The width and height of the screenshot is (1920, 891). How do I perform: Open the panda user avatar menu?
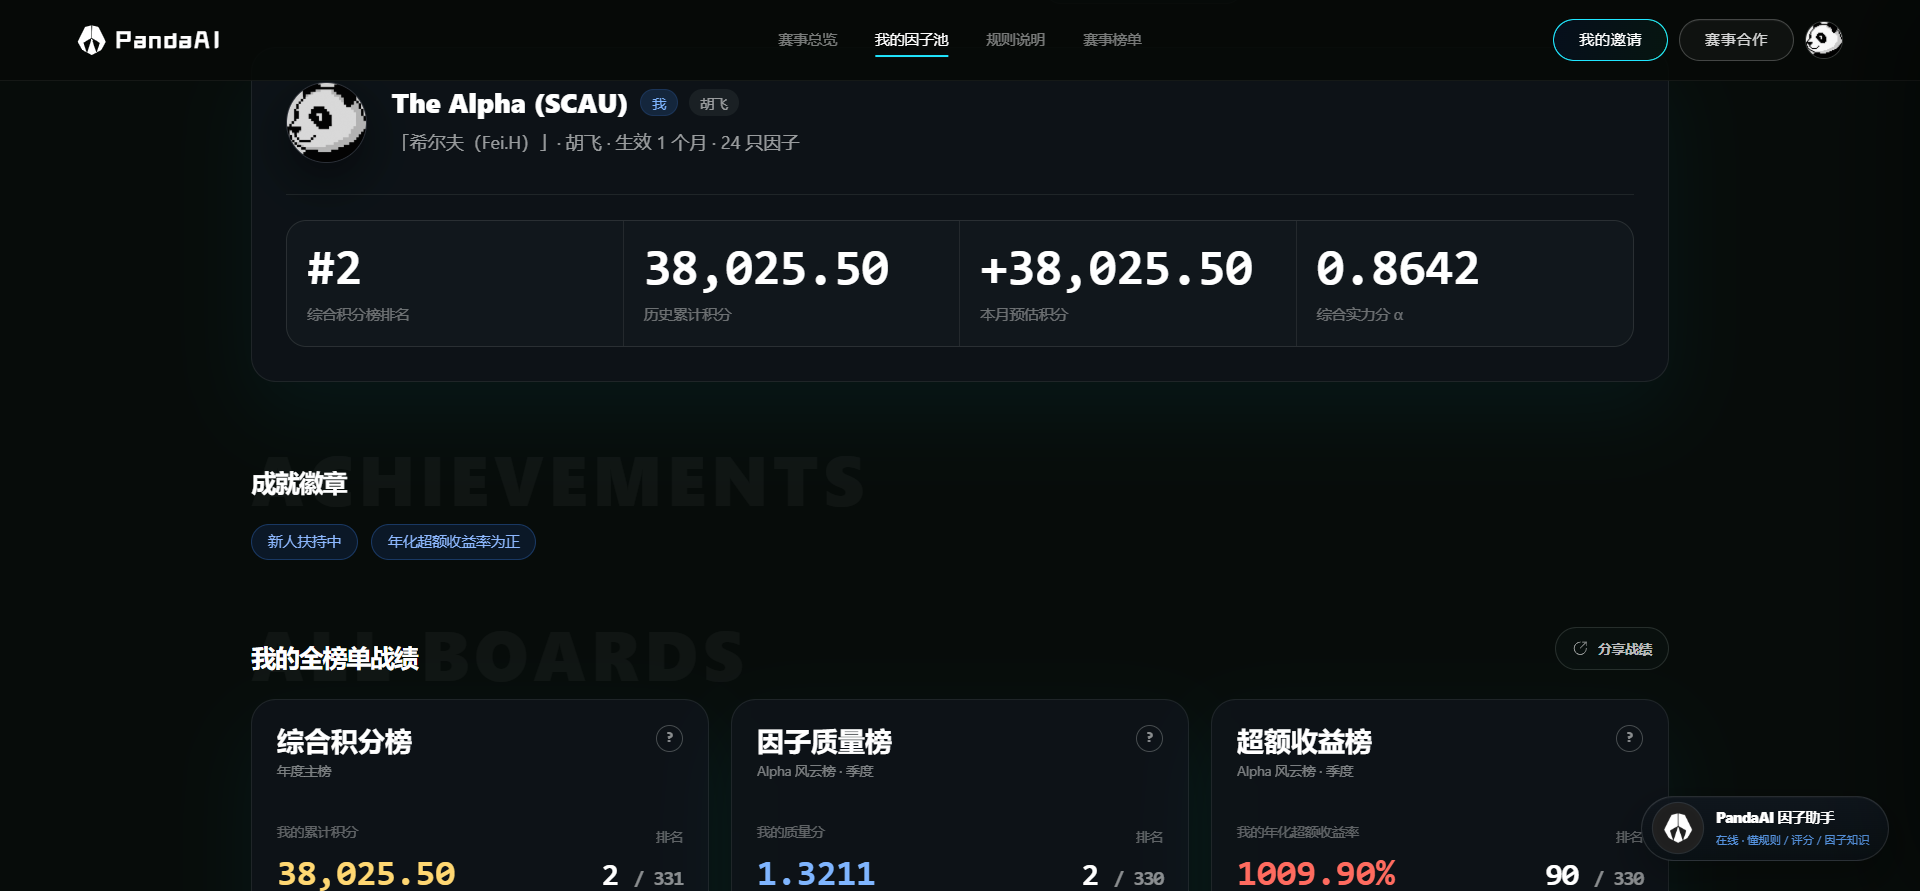click(1824, 40)
